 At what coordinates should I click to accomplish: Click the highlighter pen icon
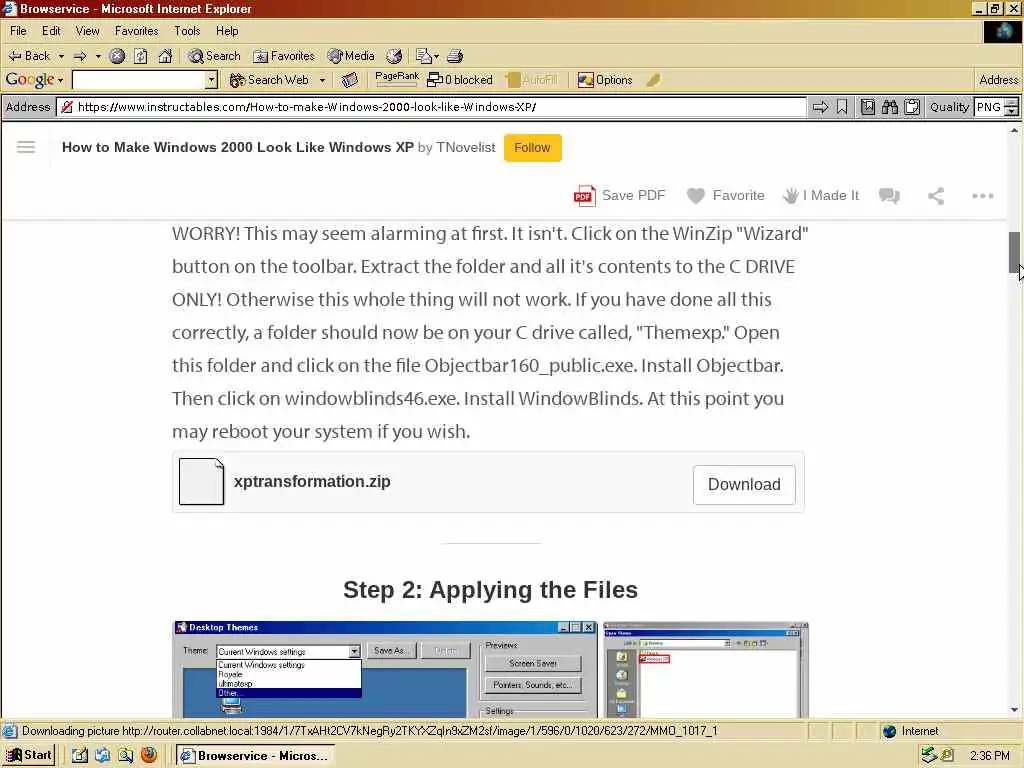pyautogui.click(x=653, y=80)
